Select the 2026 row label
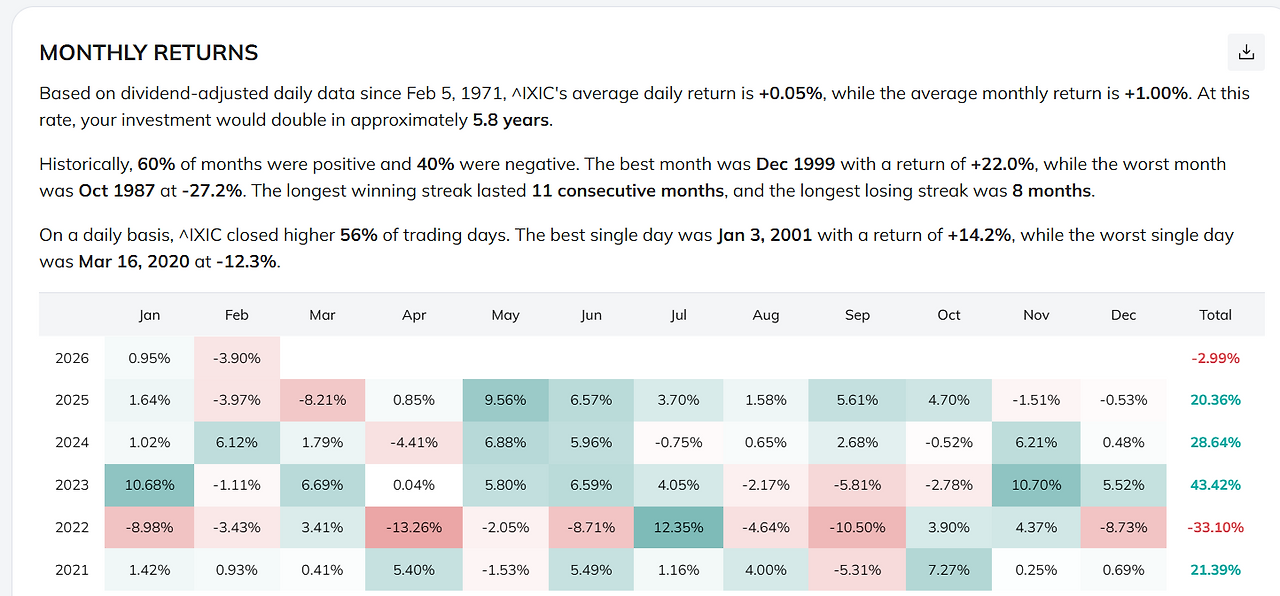The image size is (1280, 596). click(72, 358)
